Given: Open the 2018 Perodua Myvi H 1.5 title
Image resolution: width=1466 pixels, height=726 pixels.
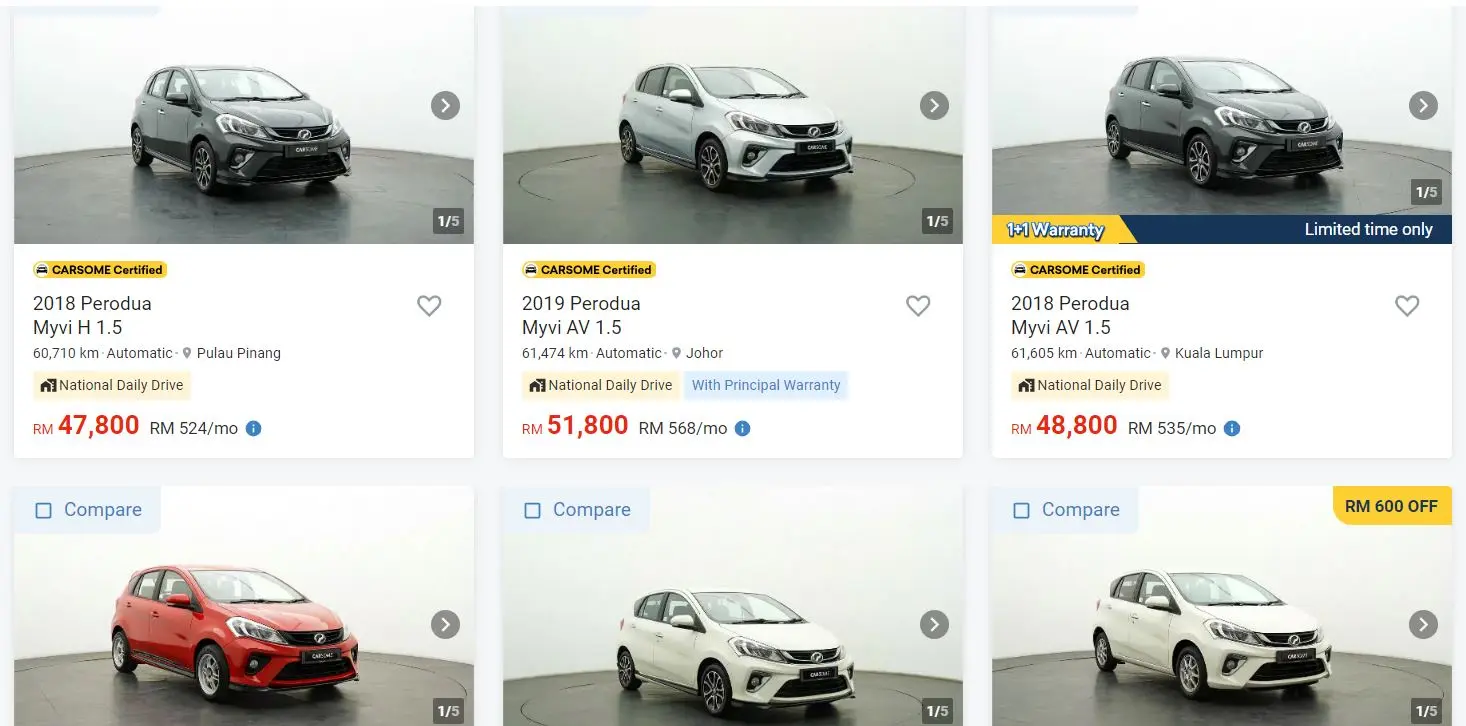Looking at the screenshot, I should (x=92, y=315).
